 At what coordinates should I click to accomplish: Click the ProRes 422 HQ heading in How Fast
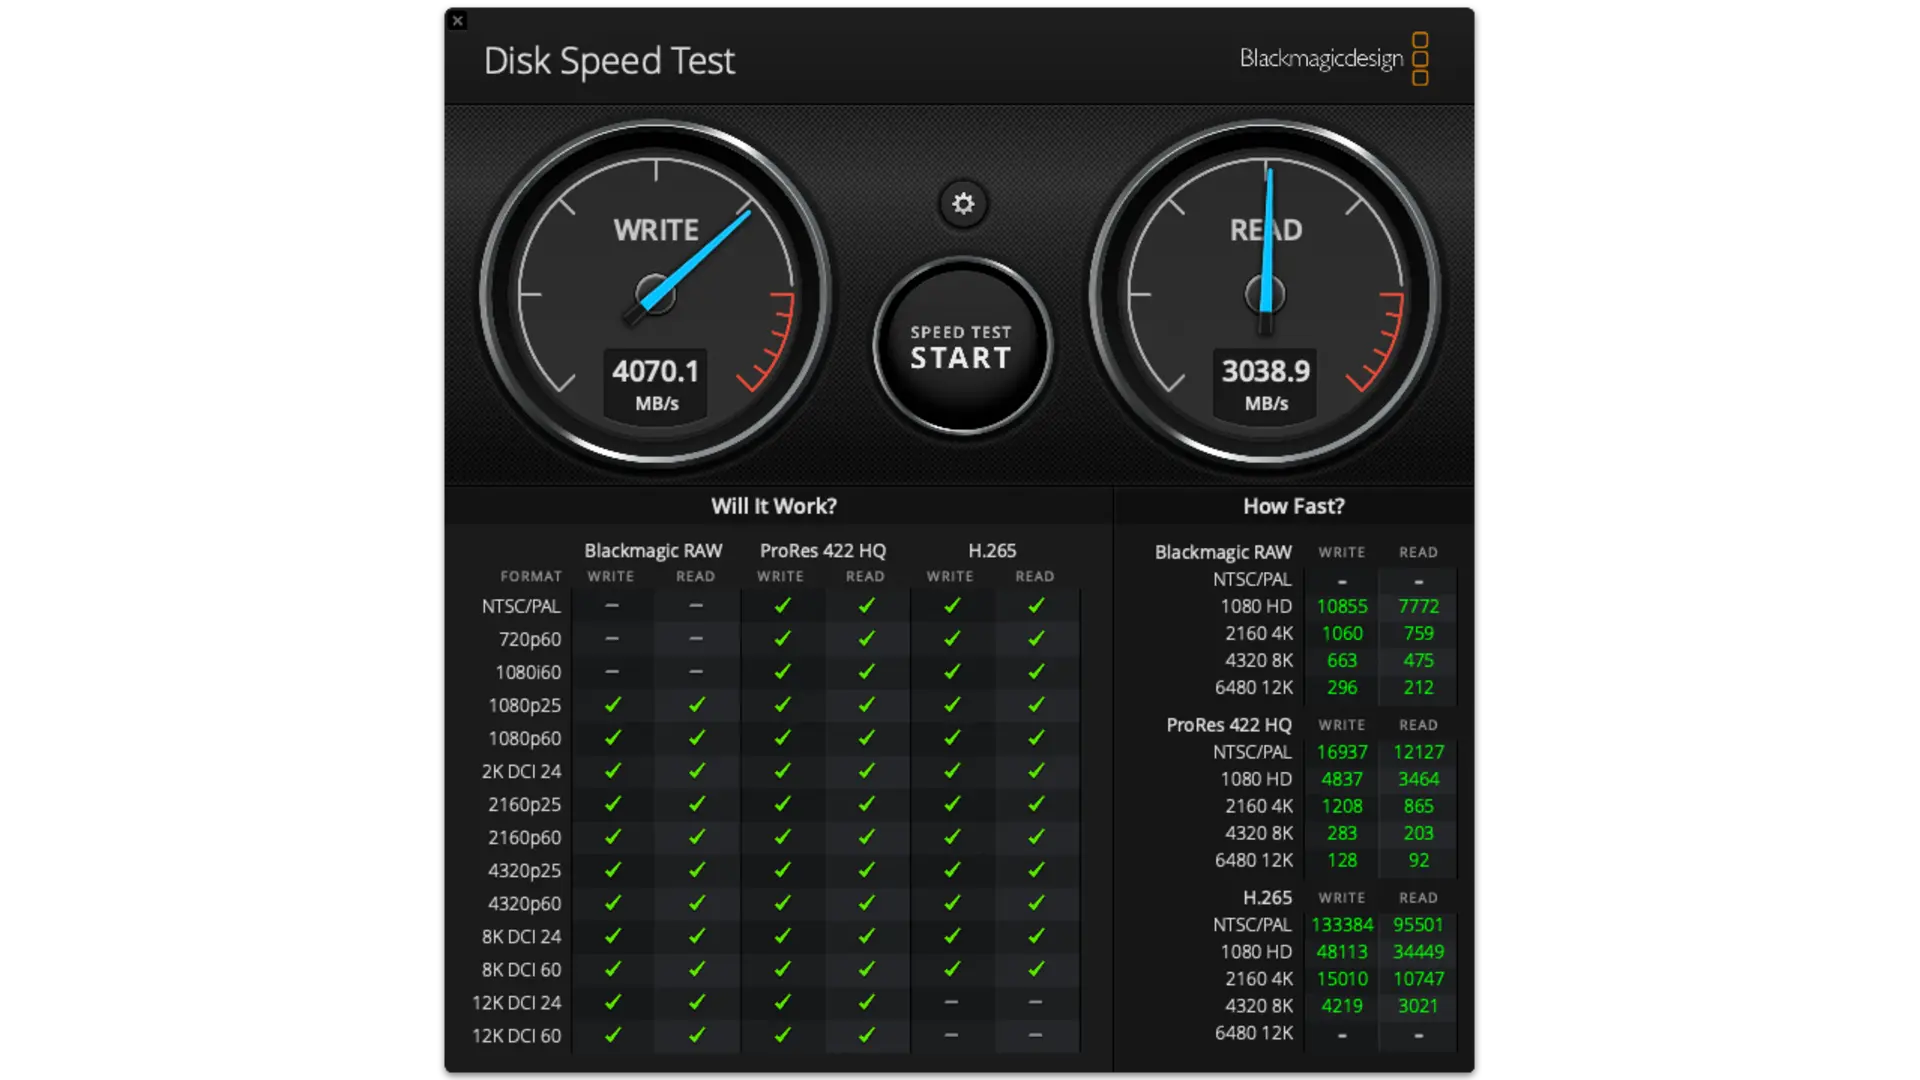click(x=1229, y=725)
